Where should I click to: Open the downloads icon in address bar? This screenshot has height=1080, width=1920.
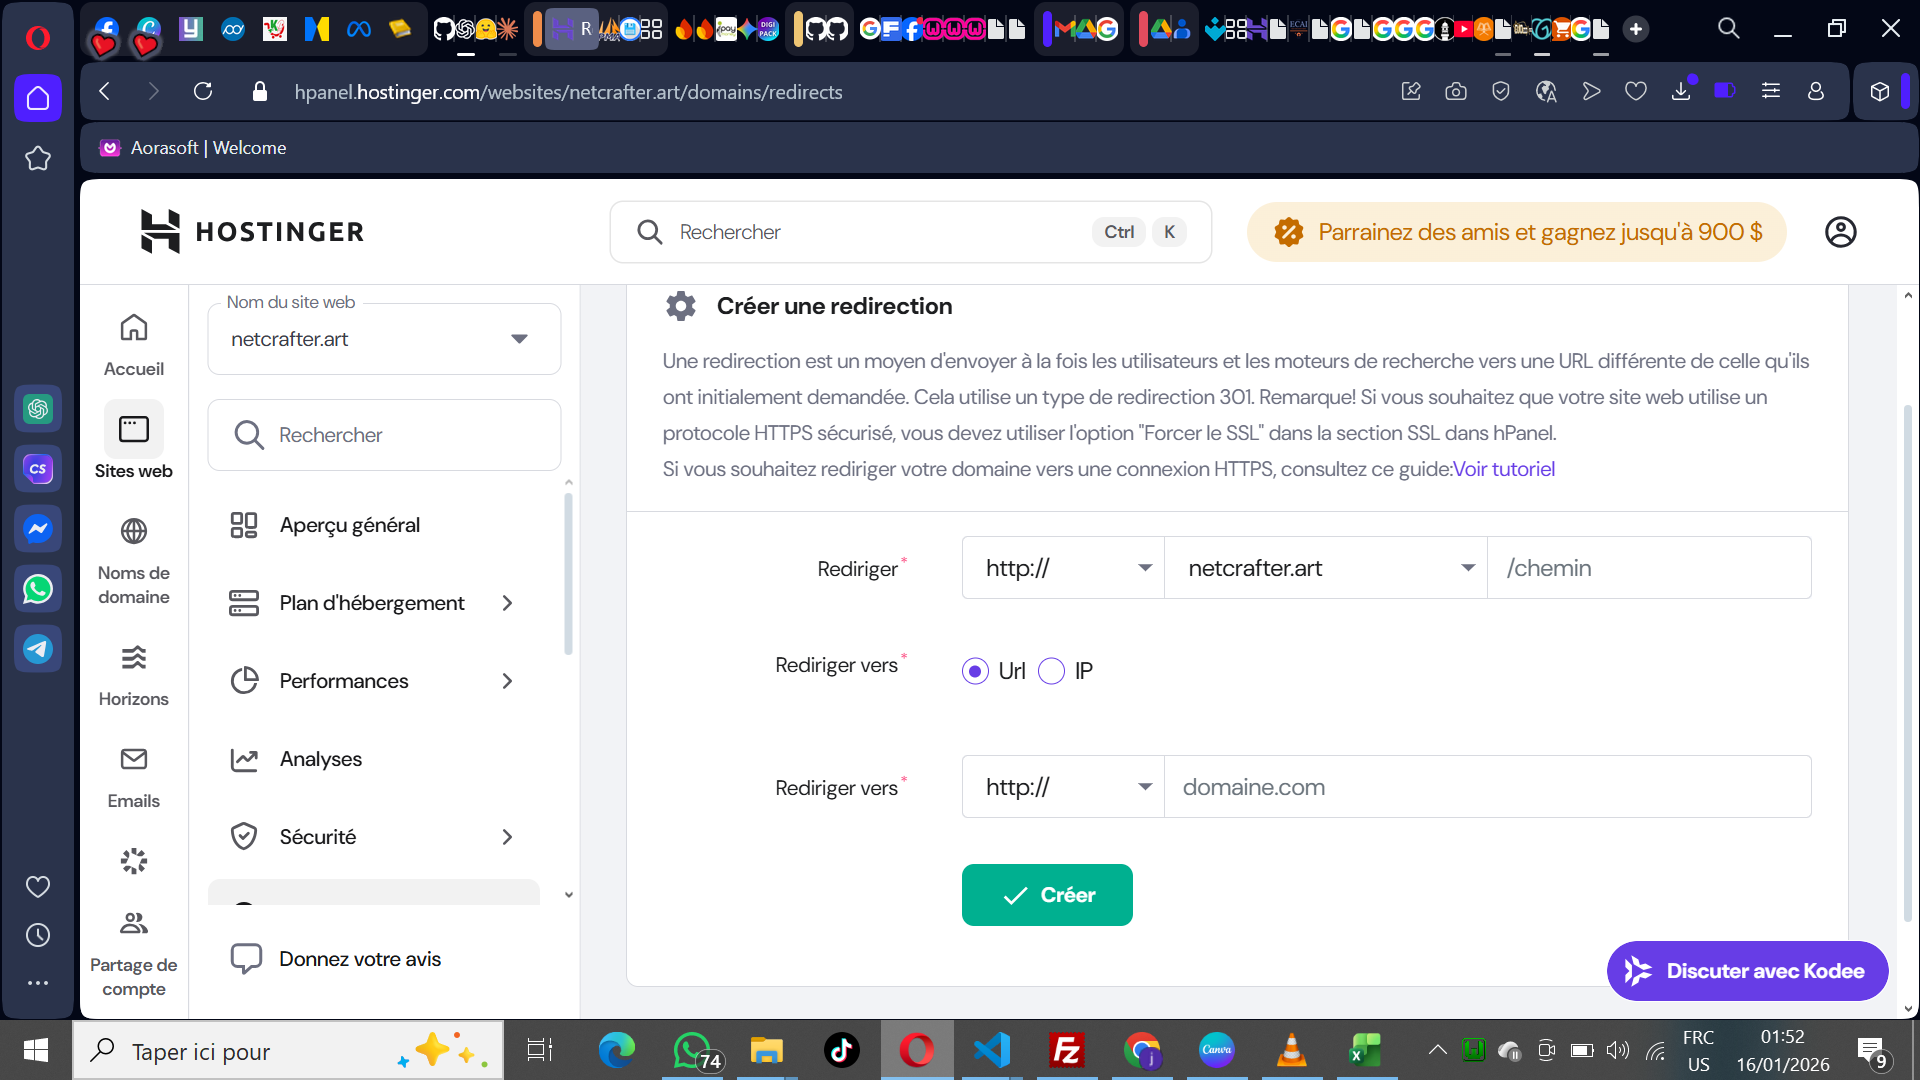coord(1681,92)
